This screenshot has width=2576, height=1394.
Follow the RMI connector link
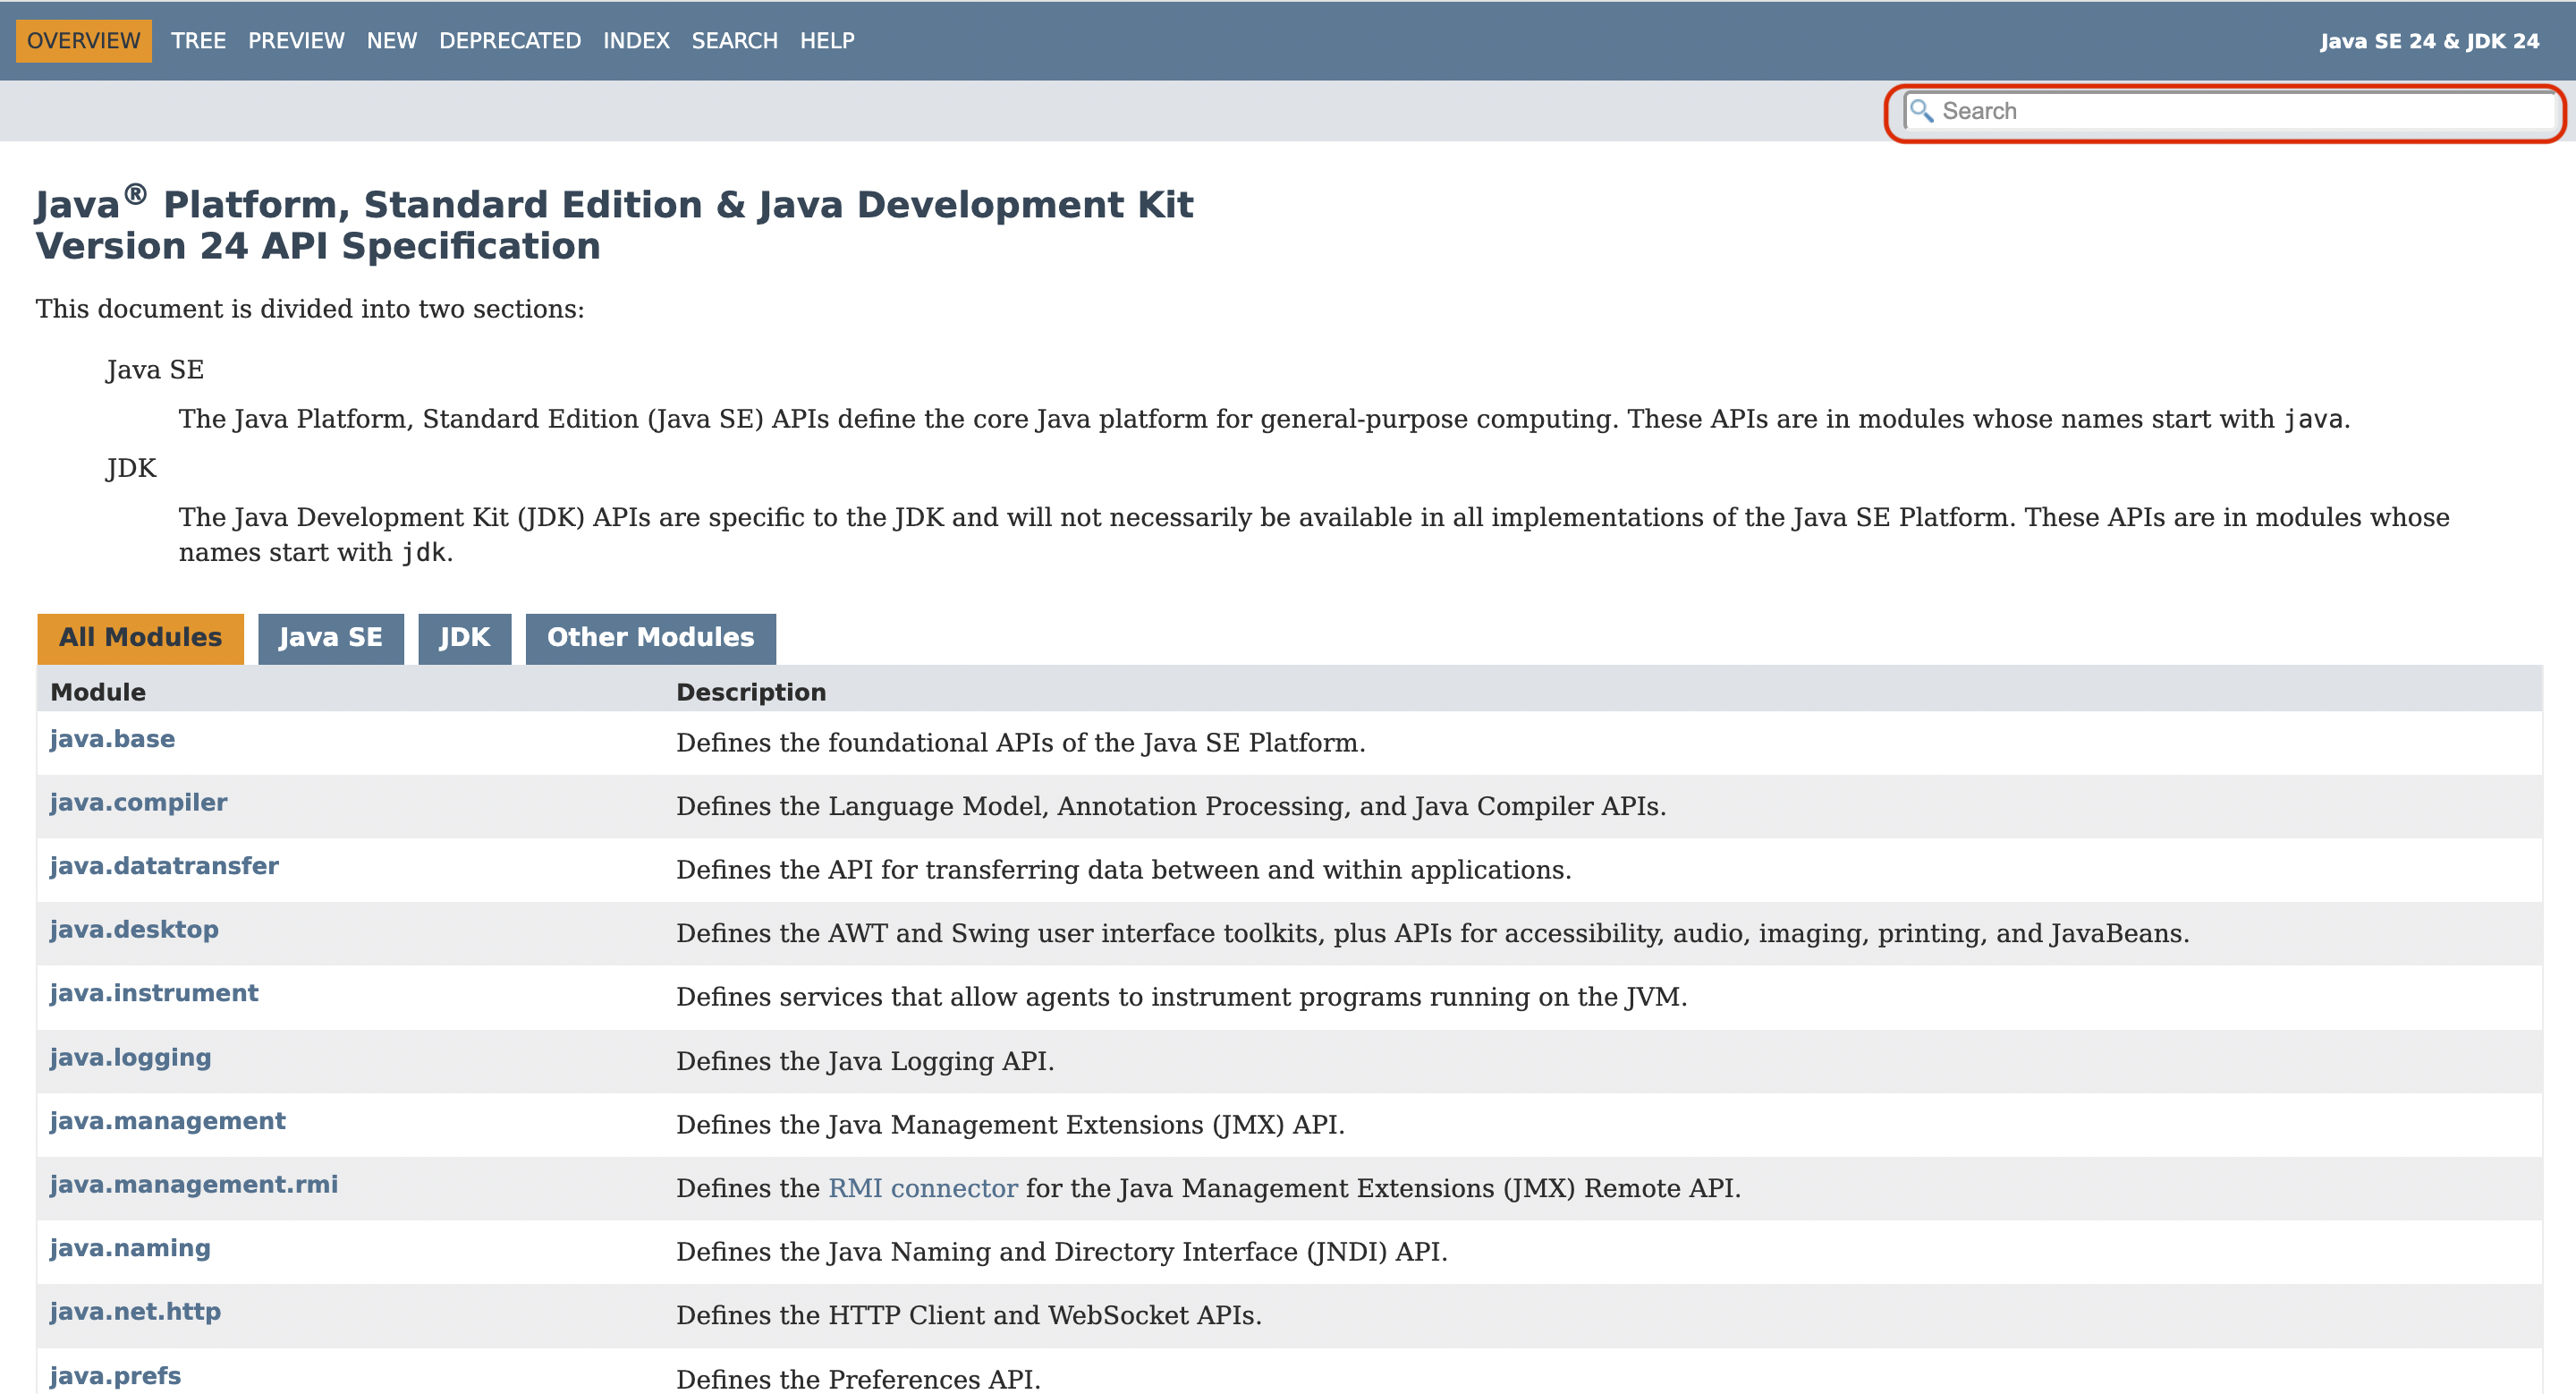click(922, 1188)
